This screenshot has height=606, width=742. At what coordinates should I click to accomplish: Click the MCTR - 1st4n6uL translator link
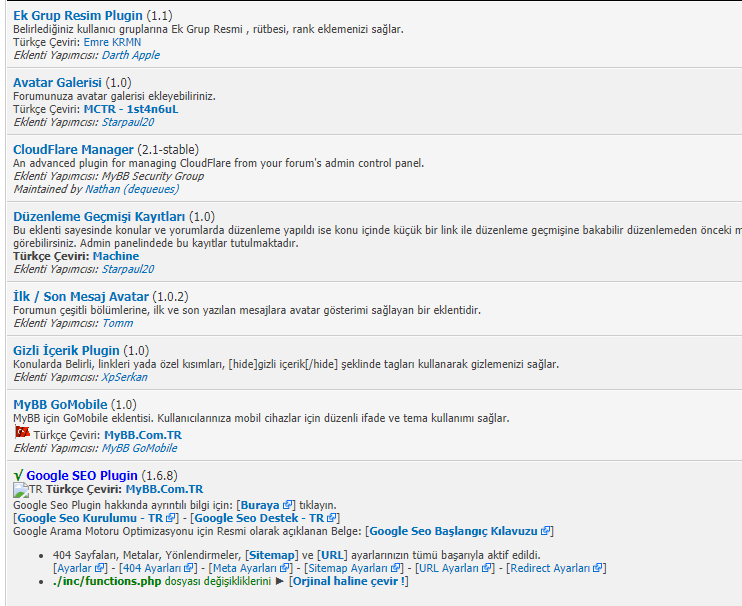(131, 109)
